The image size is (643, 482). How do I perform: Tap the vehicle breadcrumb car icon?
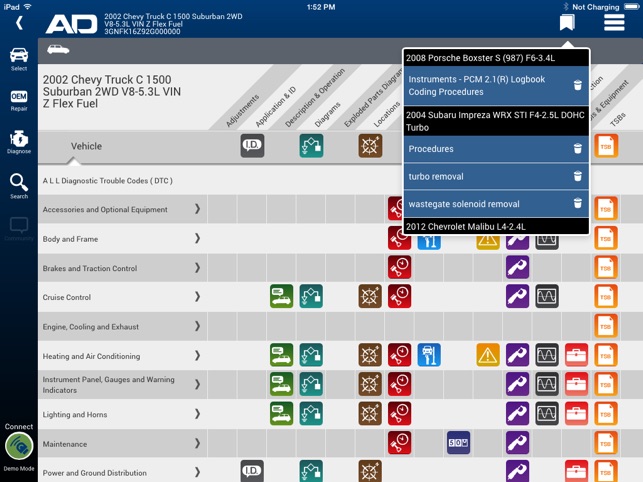[x=58, y=50]
